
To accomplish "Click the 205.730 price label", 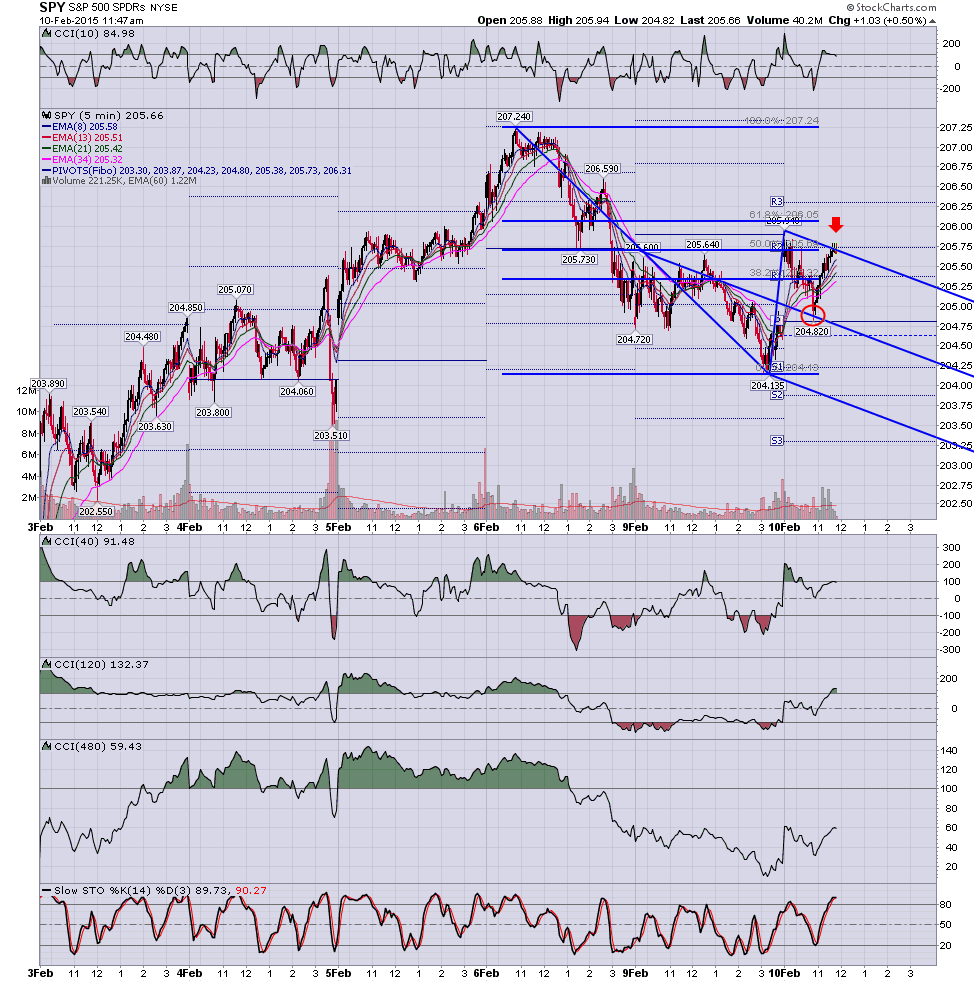I will click(579, 259).
